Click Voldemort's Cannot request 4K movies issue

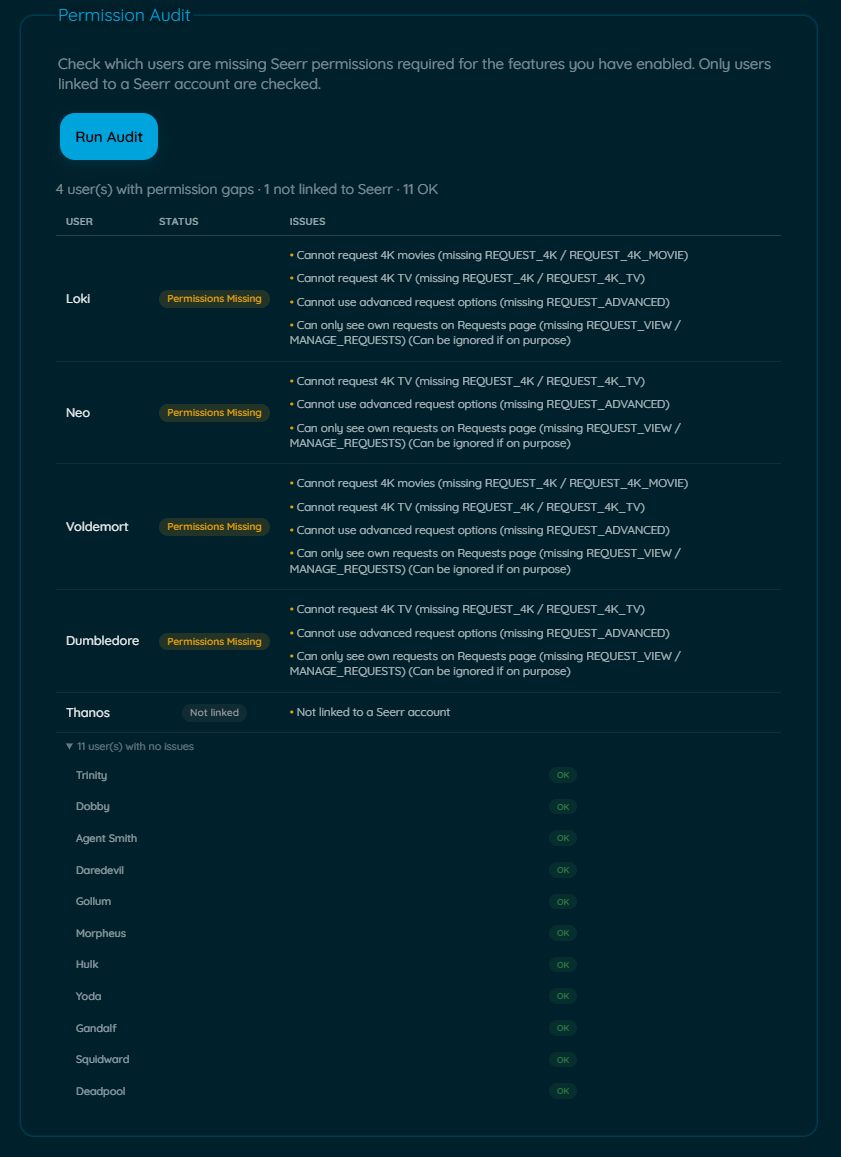pyautogui.click(x=488, y=483)
